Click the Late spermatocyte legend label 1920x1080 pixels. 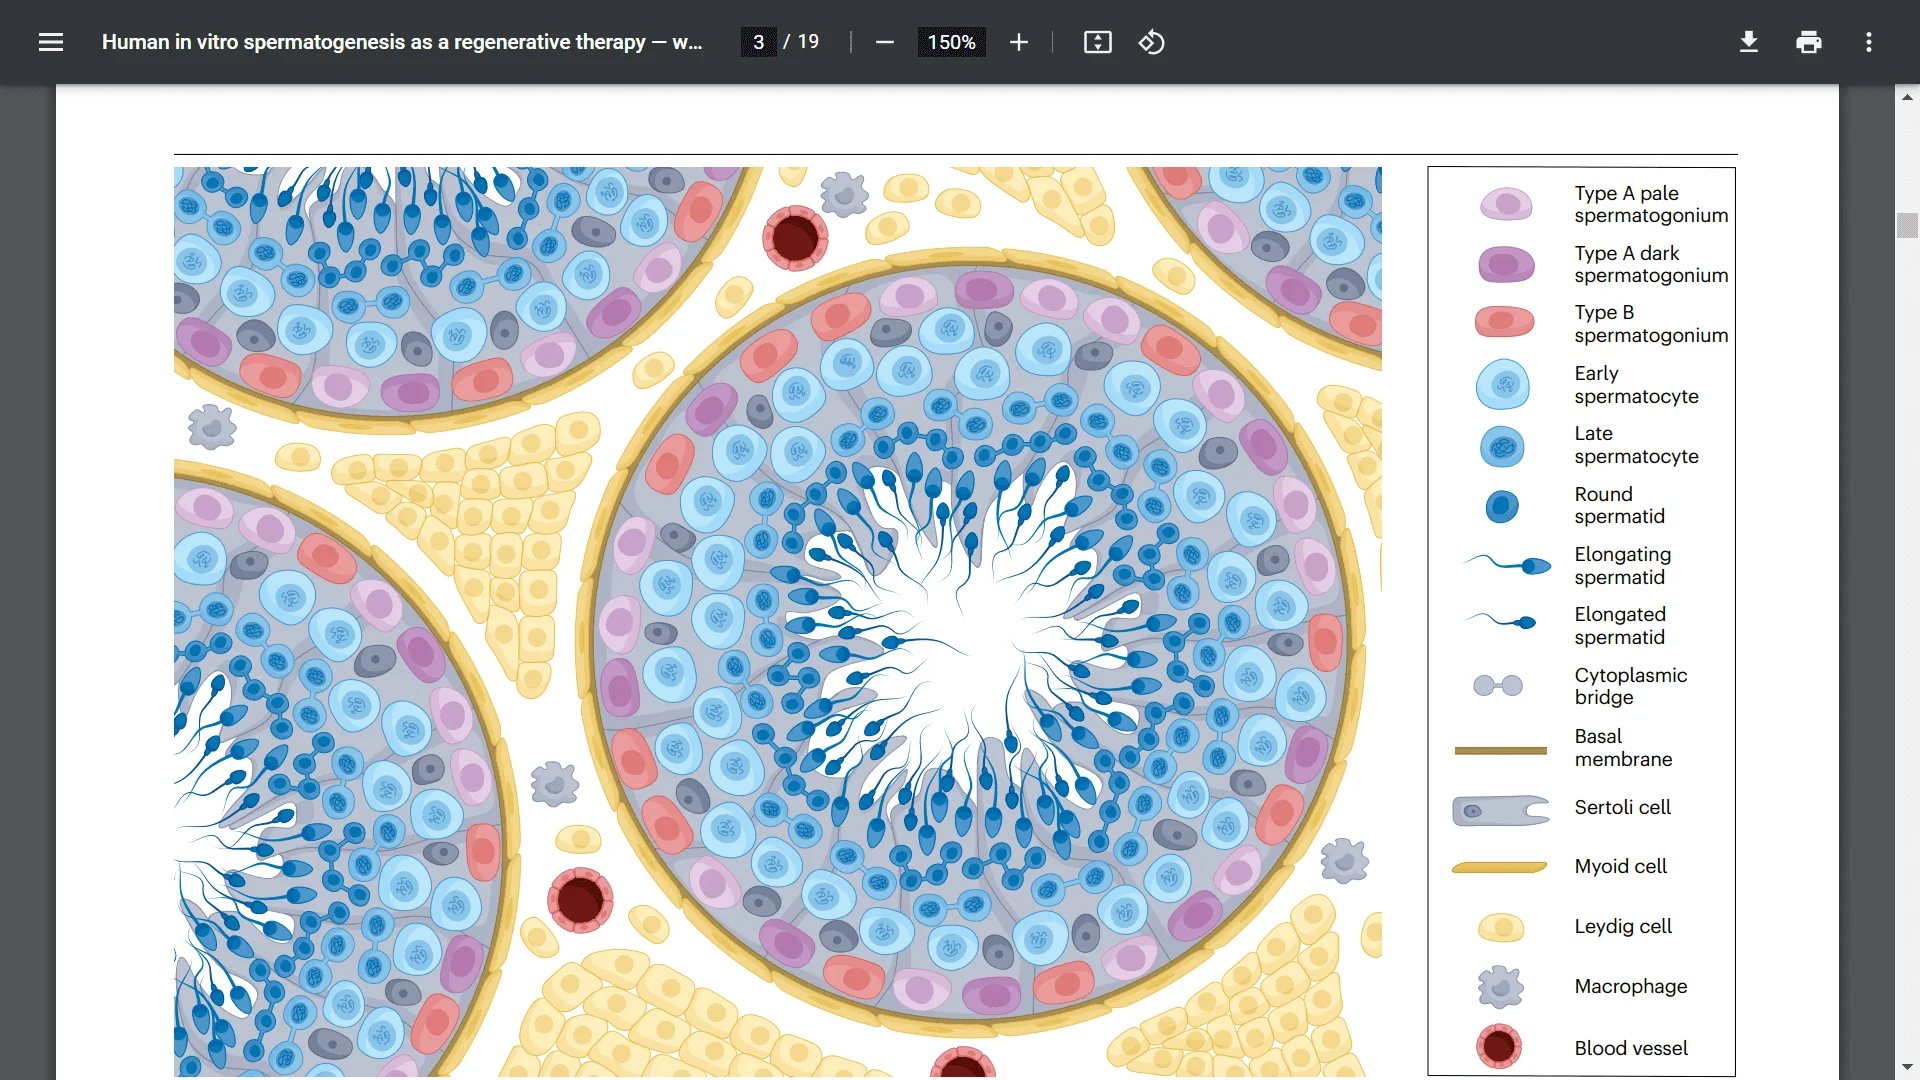coord(1636,445)
